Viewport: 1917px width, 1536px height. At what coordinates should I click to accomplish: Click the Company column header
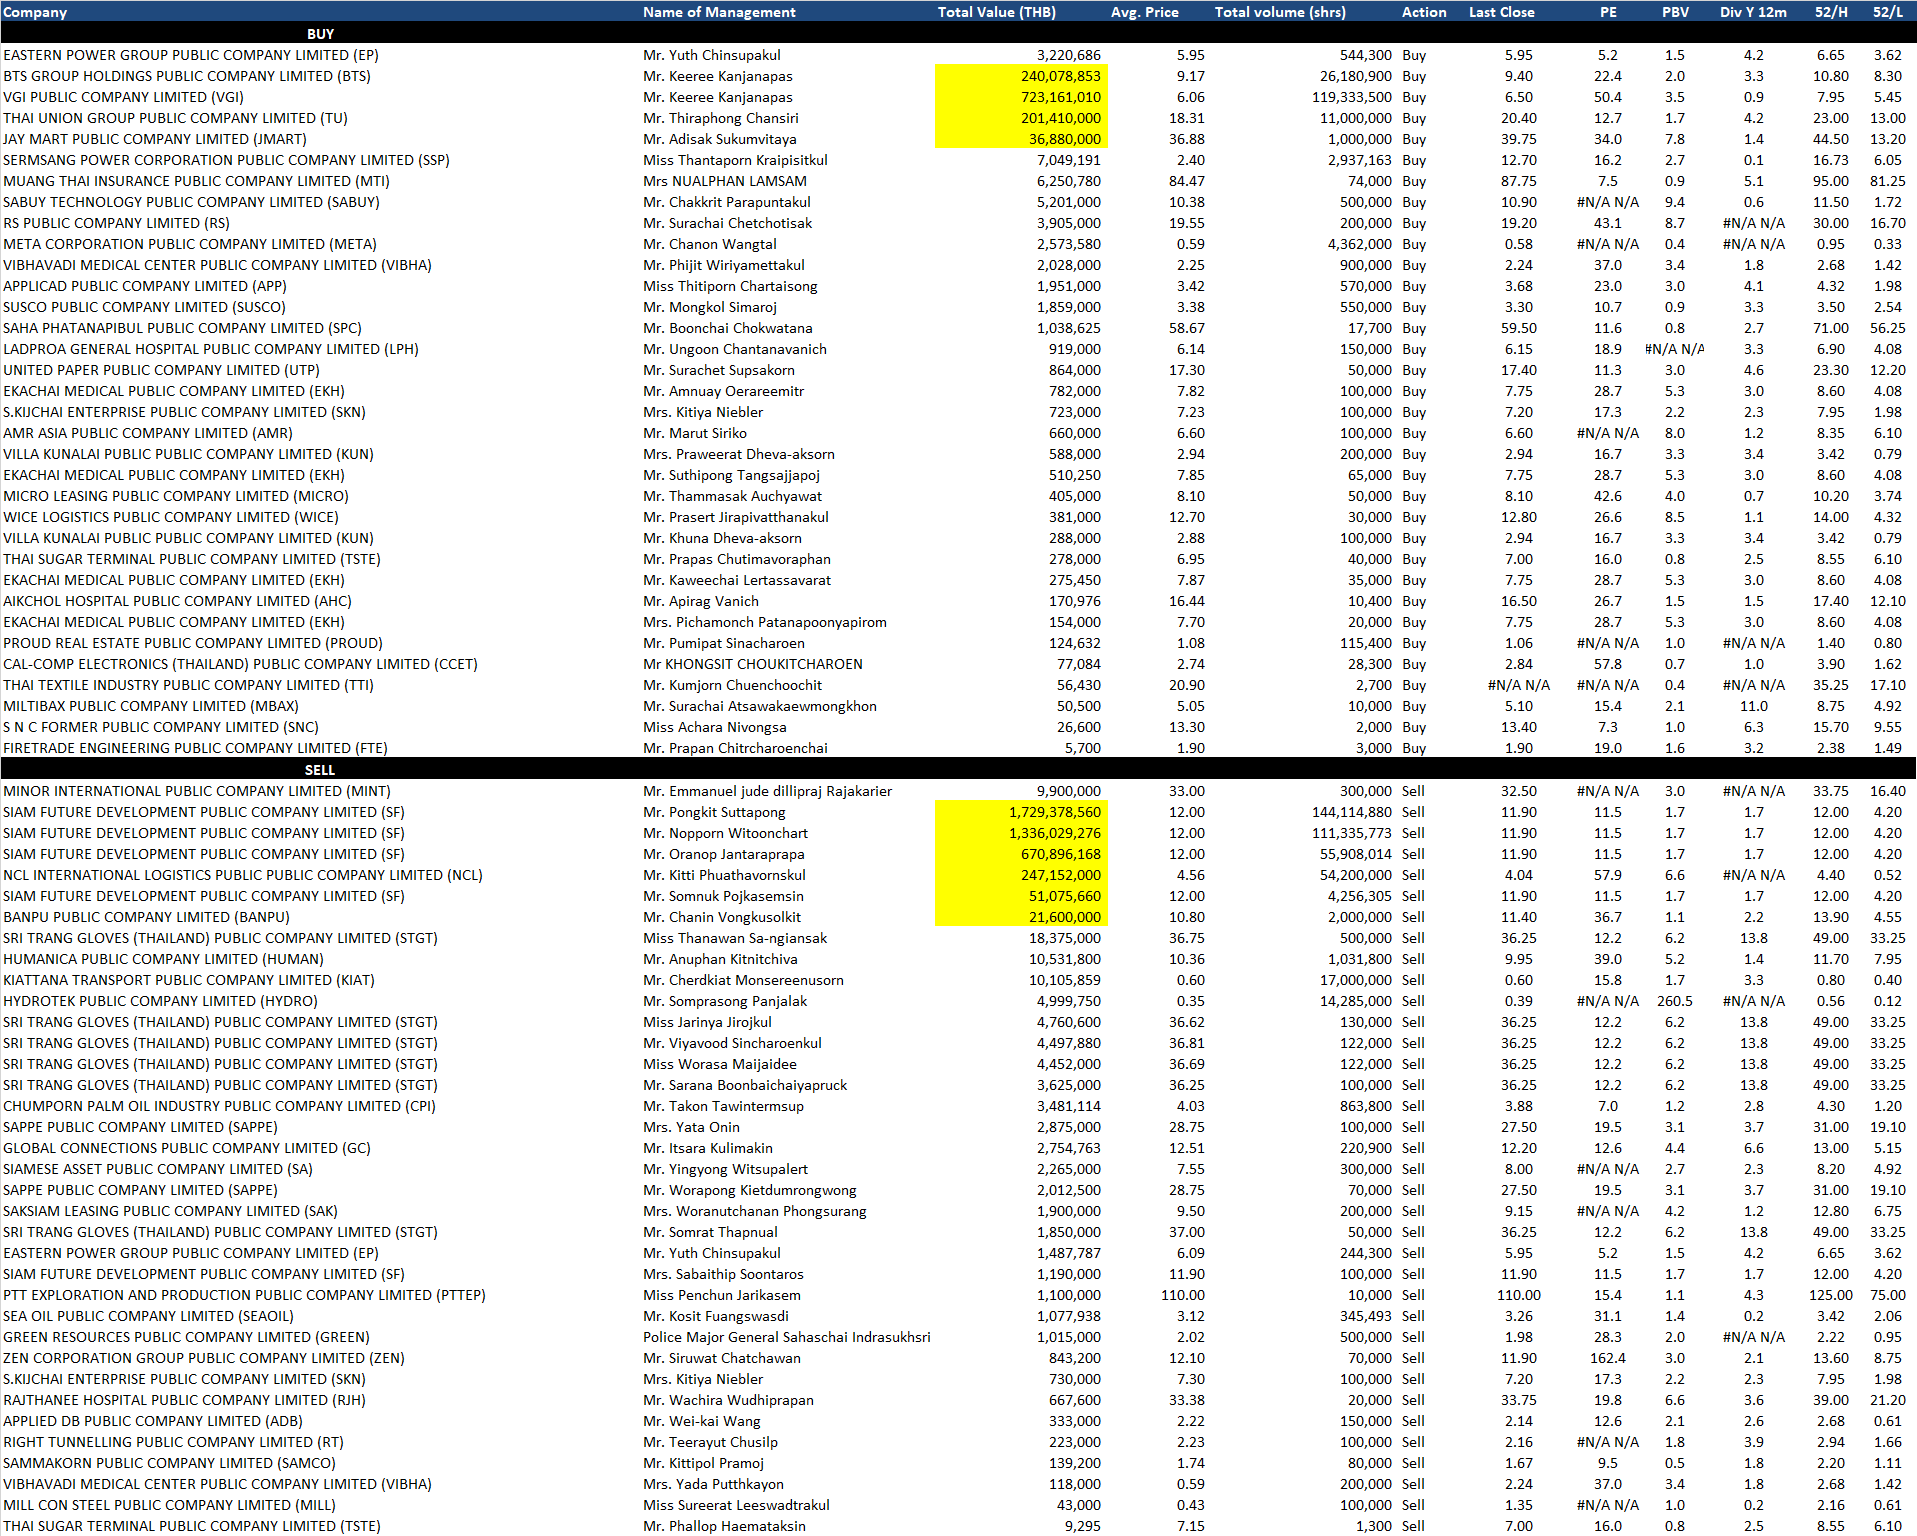(36, 12)
